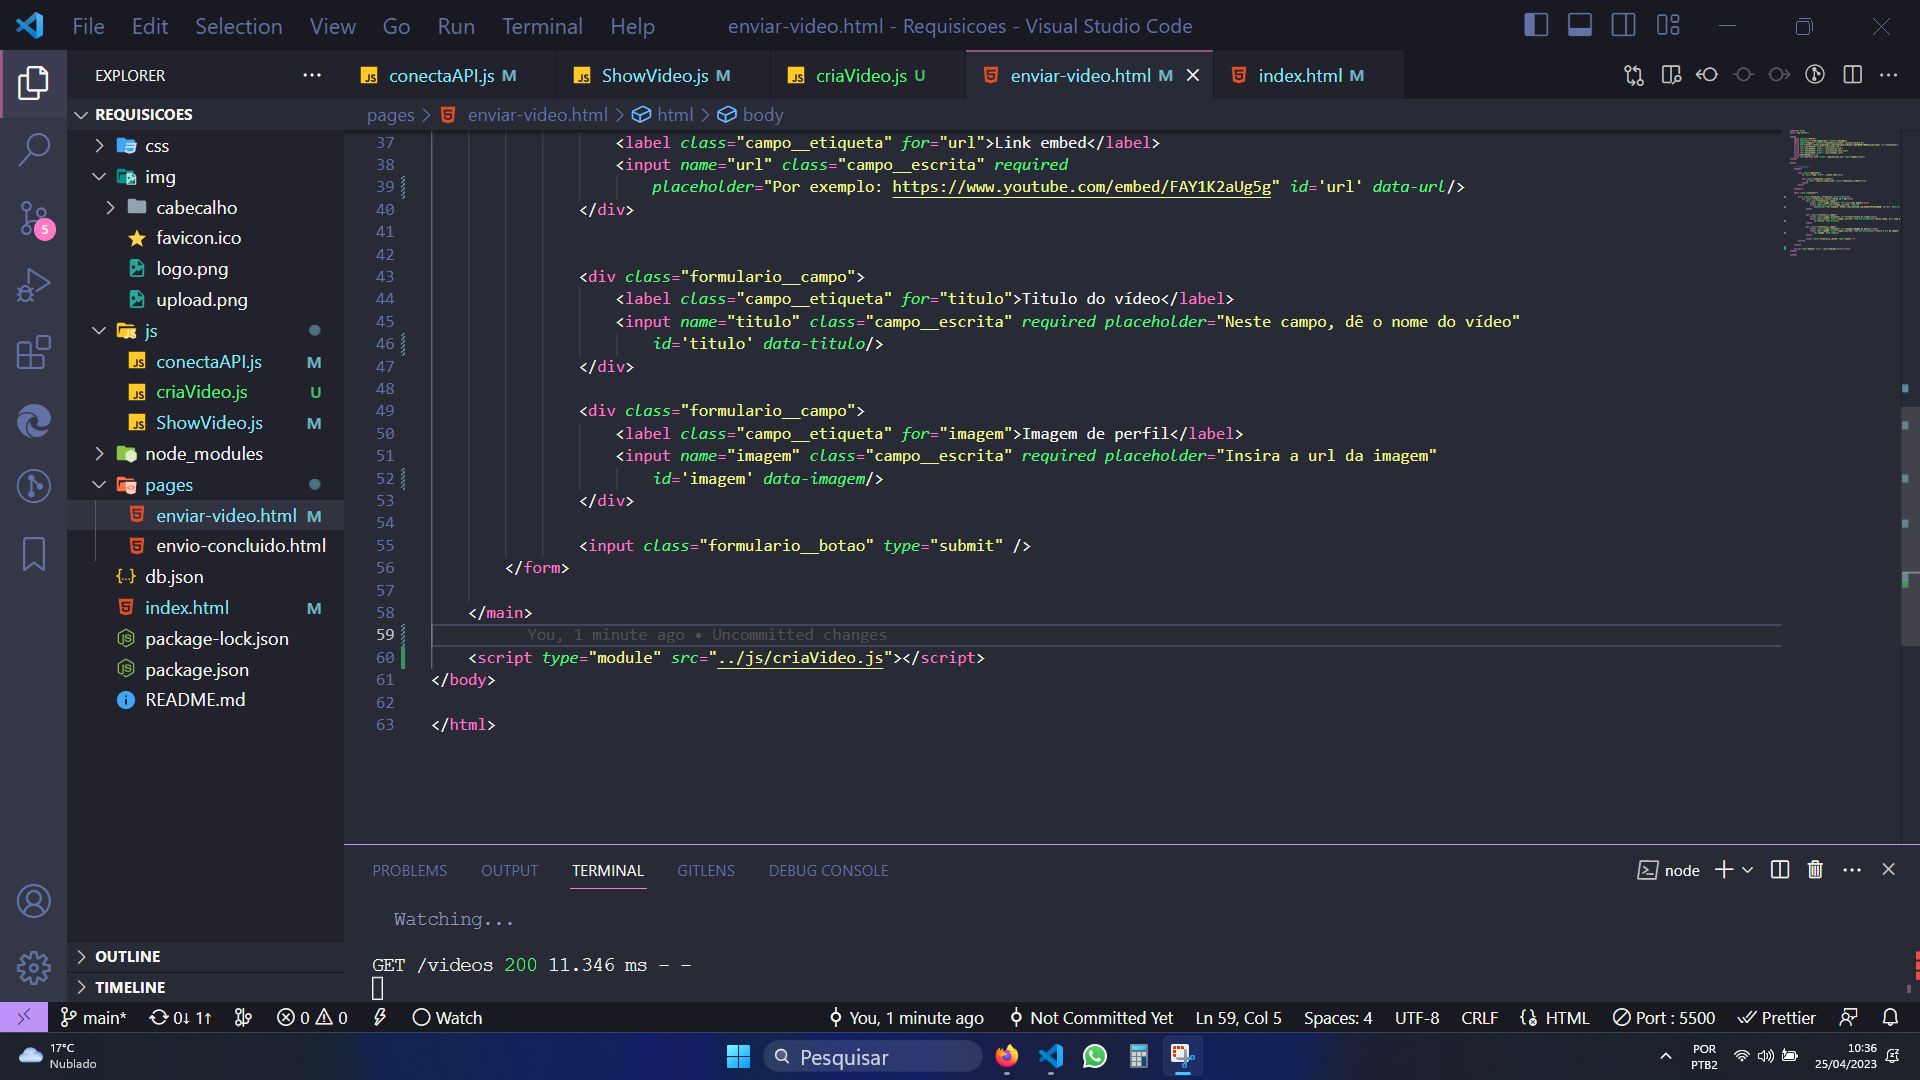This screenshot has width=1920, height=1080.
Task: Click the toggle file blame icon in editor toolbar
Action: [1815, 75]
